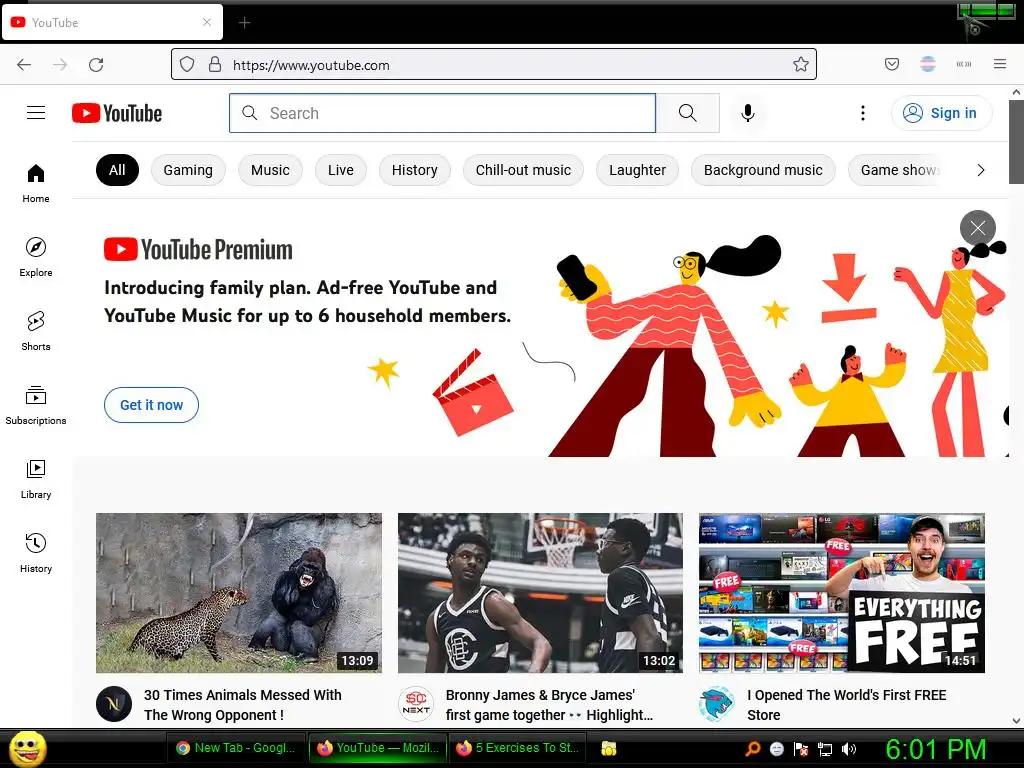Click the Sign in button
The image size is (1024, 768).
[x=941, y=113]
